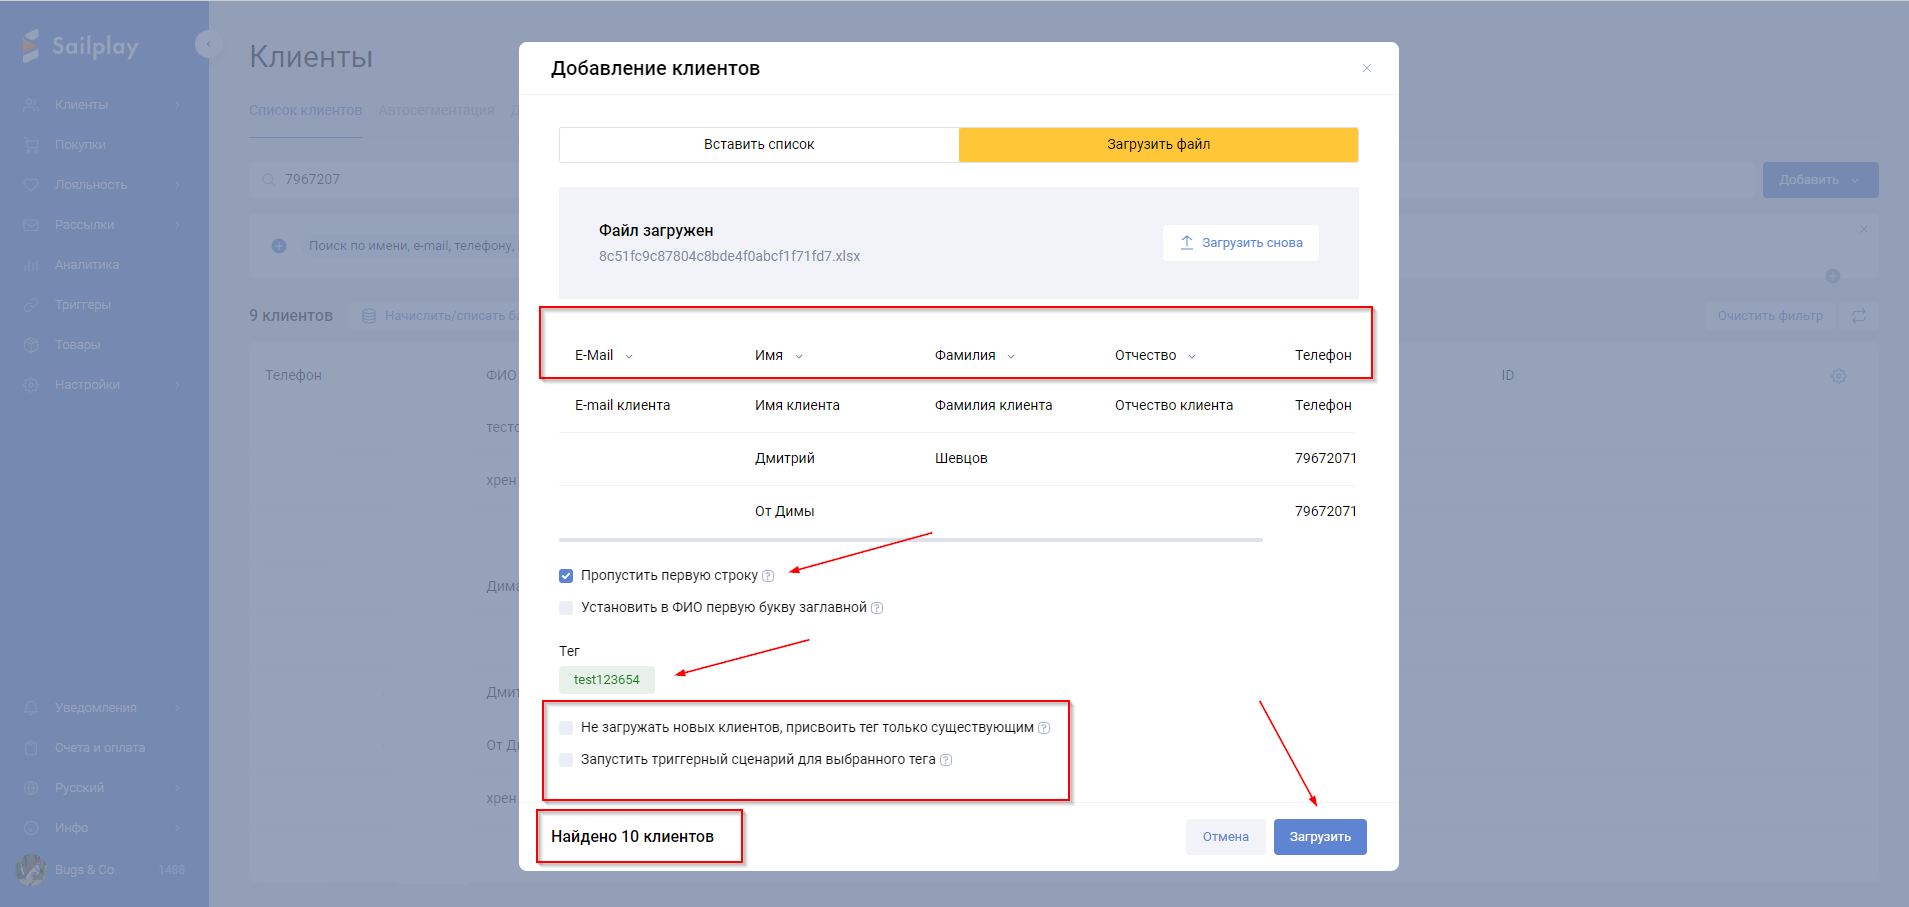This screenshot has height=907, width=1909.
Task: Click the horizontal scrollbar under the preview table
Action: tap(910, 540)
